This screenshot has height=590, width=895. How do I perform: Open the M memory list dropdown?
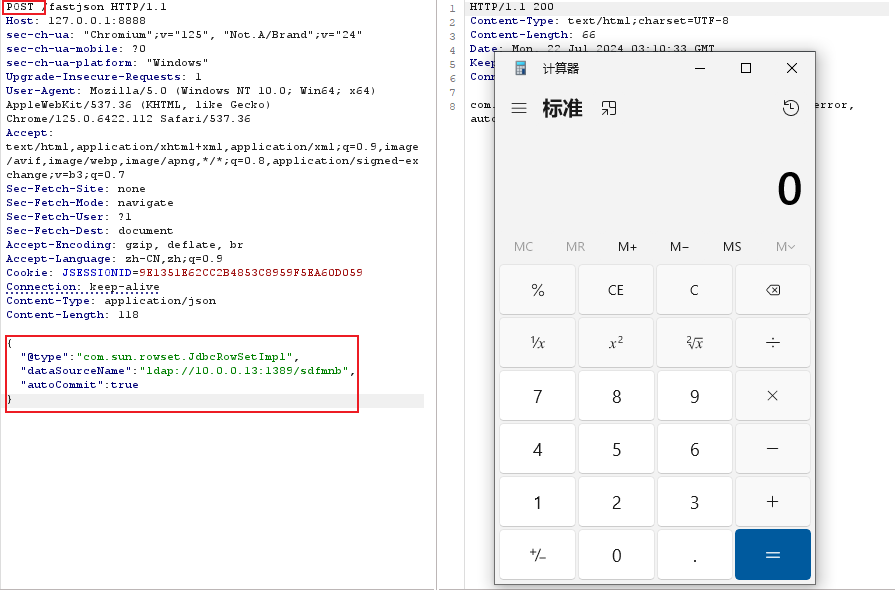[785, 246]
